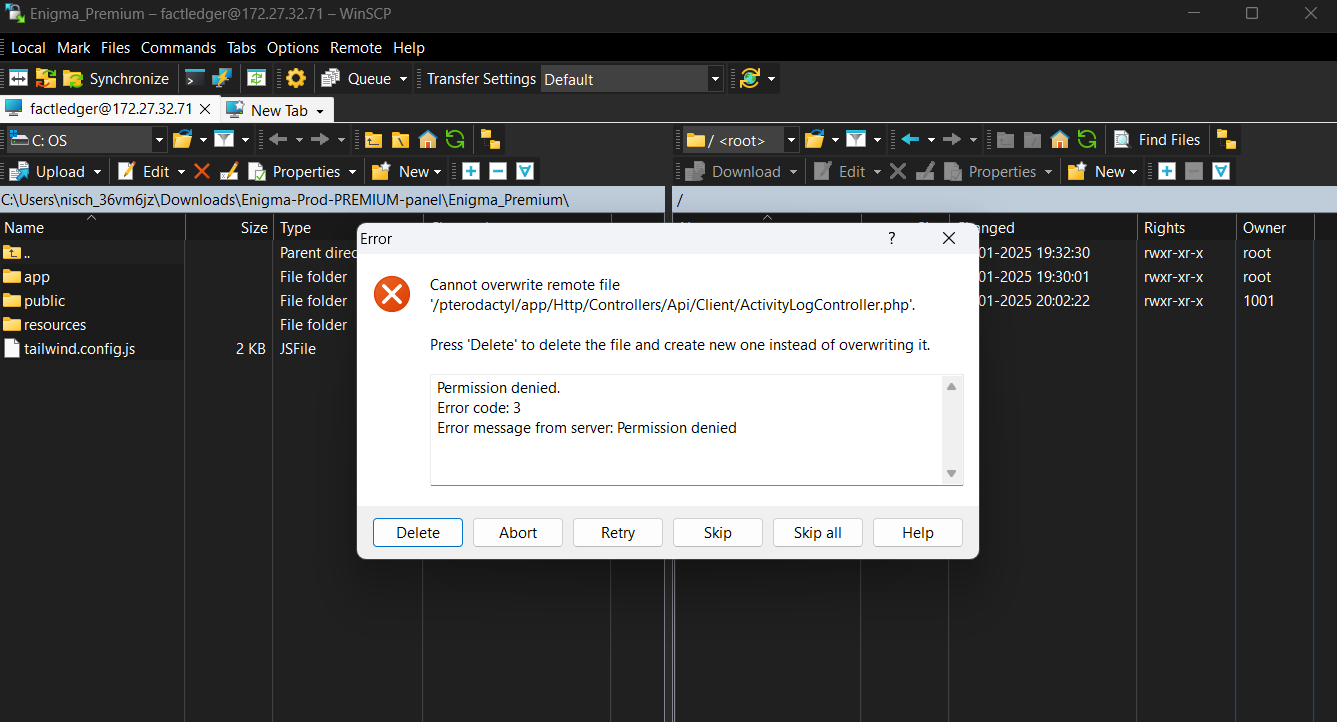Click the globe refresh session icon

[749, 78]
